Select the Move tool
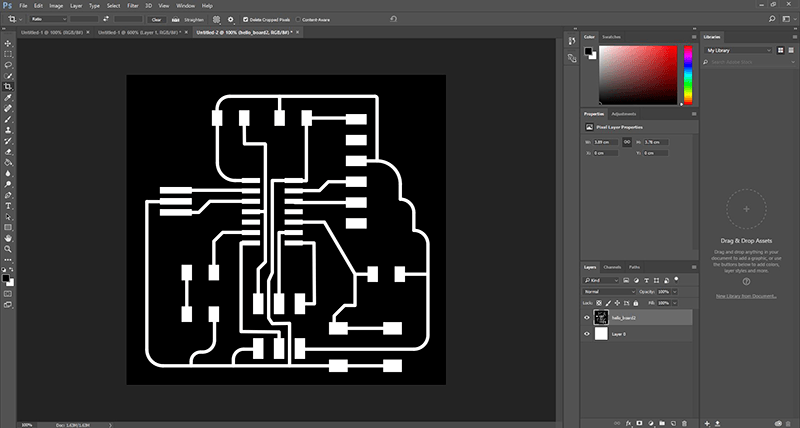Screen dimensions: 800x428 [8, 44]
